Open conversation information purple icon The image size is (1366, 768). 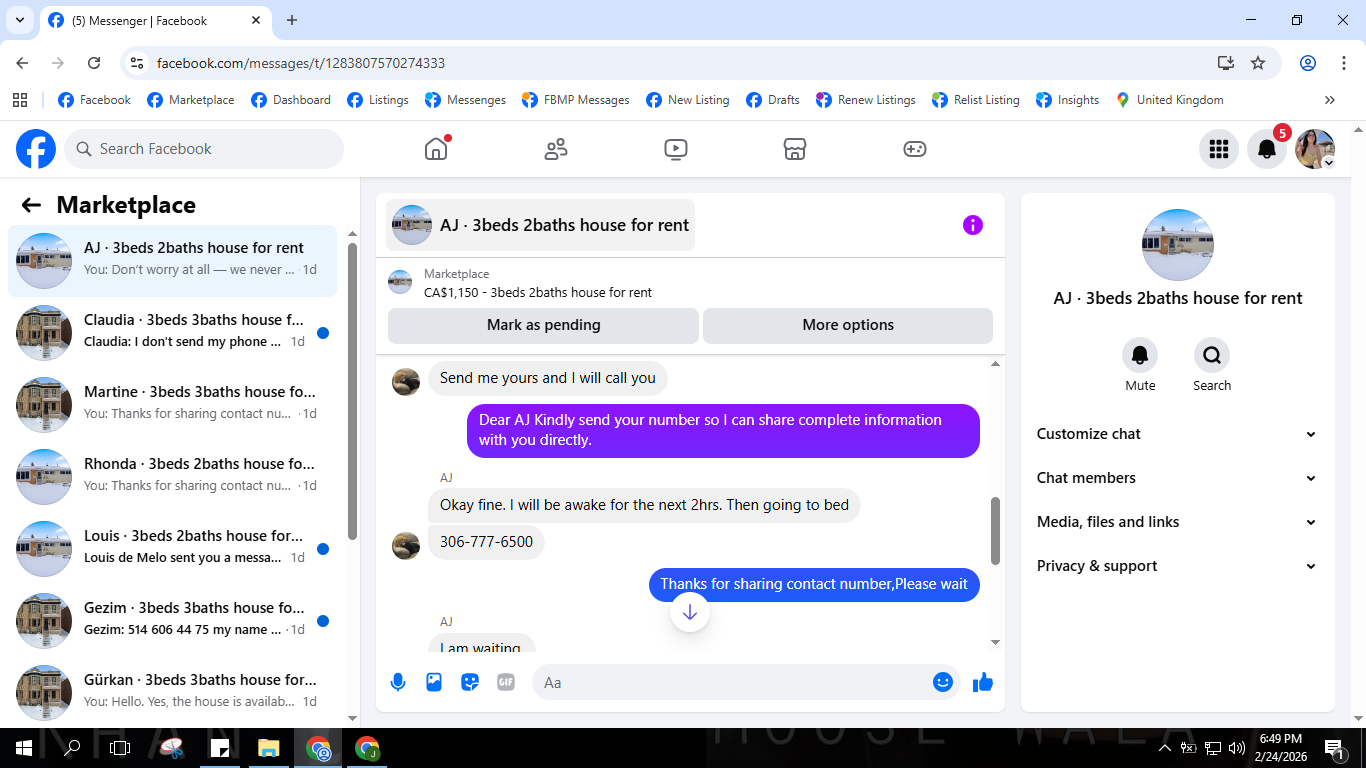973,225
